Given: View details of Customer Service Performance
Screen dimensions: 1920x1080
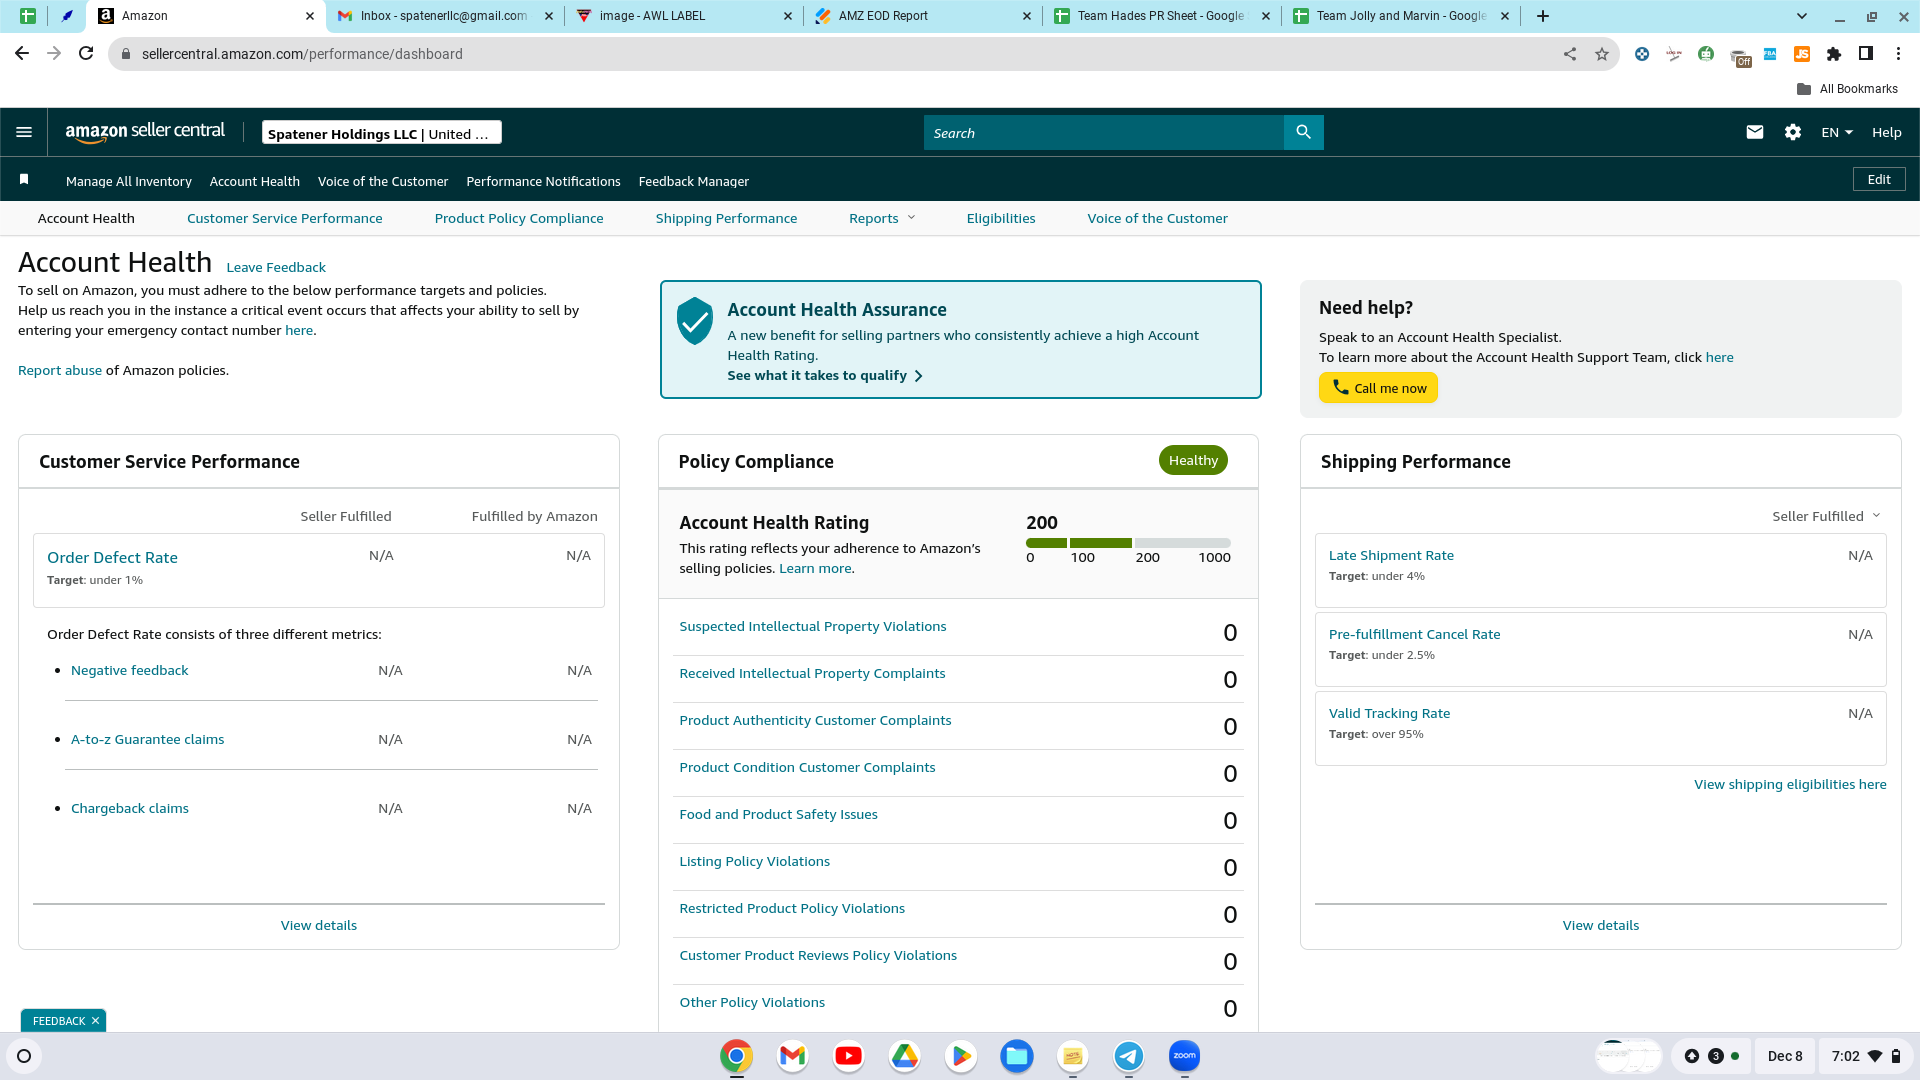Looking at the screenshot, I should (319, 925).
